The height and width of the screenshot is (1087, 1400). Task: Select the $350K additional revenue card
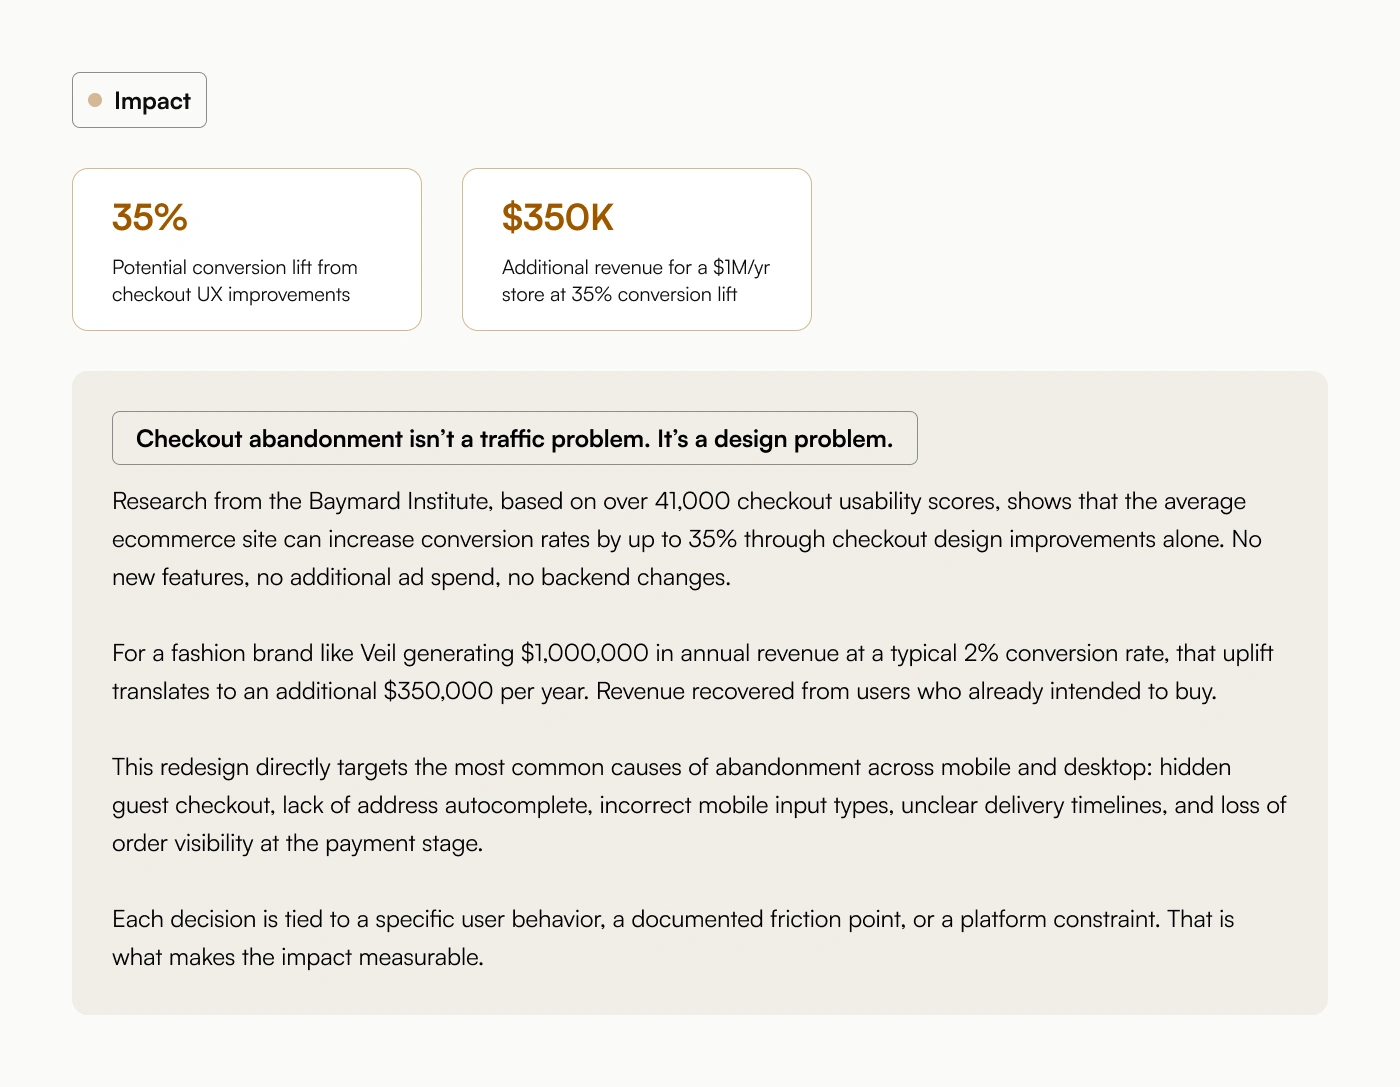(637, 249)
